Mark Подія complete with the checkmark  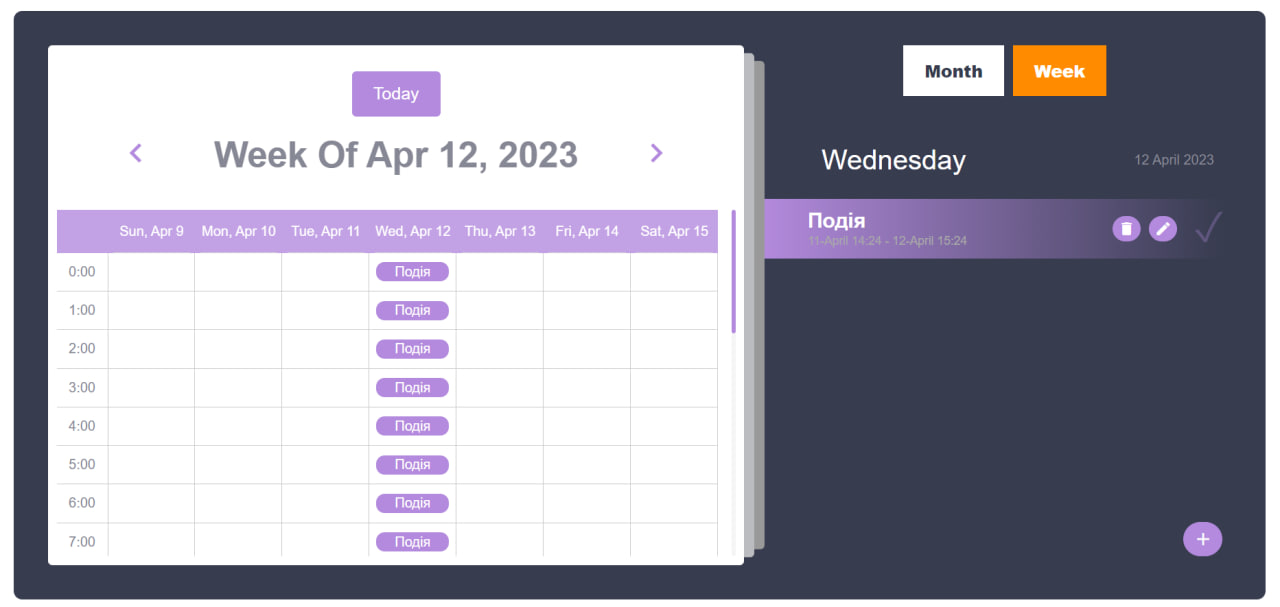pos(1209,228)
